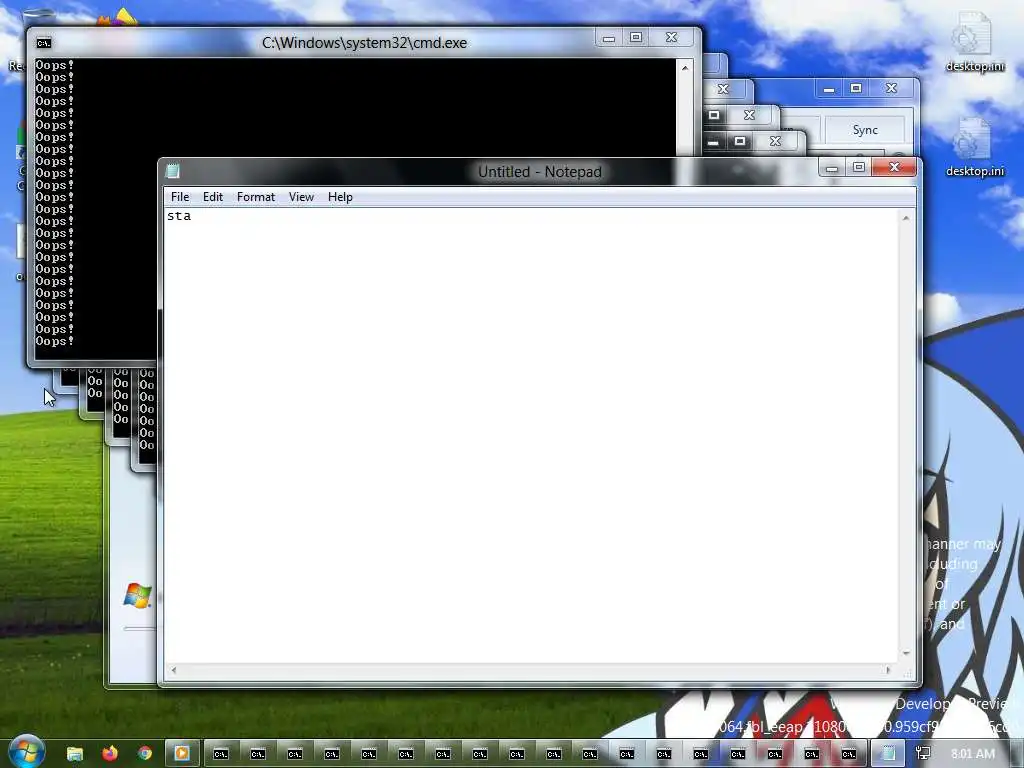Click Notepad's horizontal scrollbar left arrow

(174, 670)
